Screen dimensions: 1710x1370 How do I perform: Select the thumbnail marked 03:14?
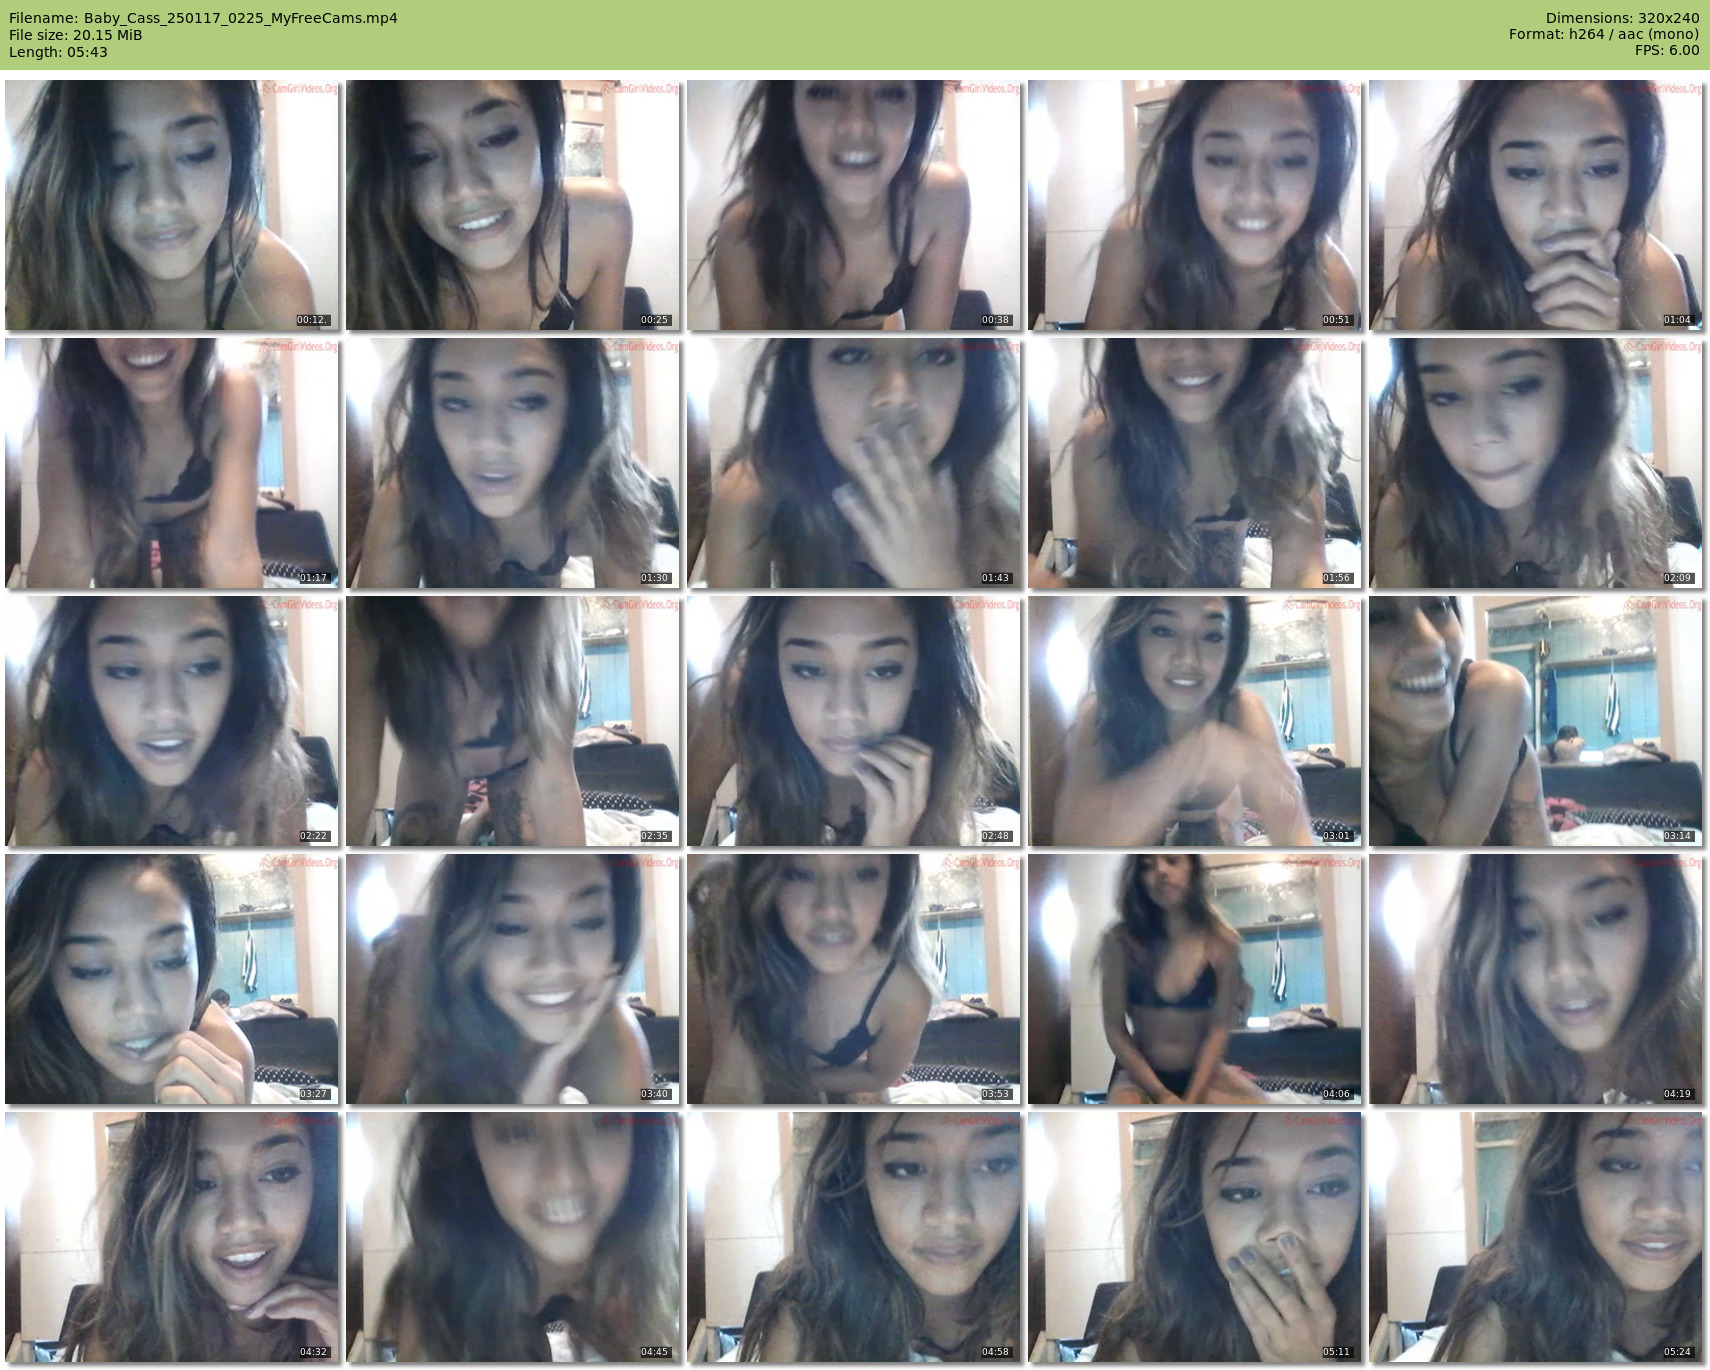pos(1536,721)
